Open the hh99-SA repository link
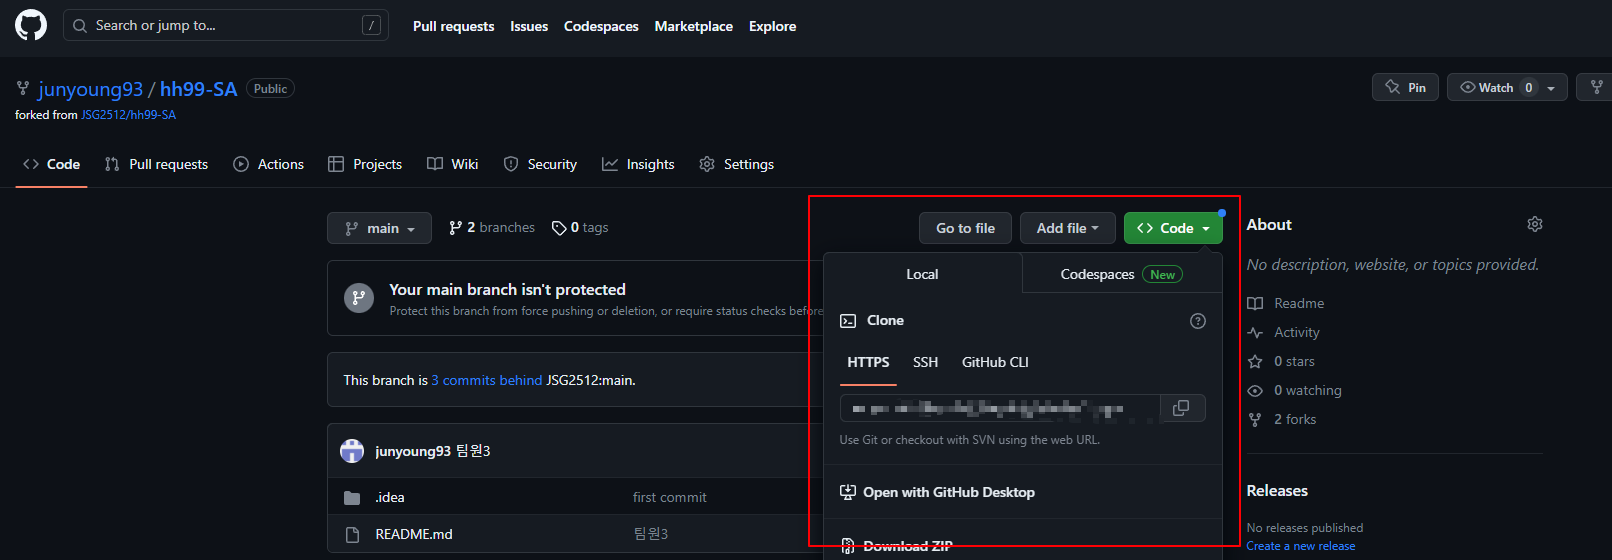The image size is (1612, 560). click(198, 89)
